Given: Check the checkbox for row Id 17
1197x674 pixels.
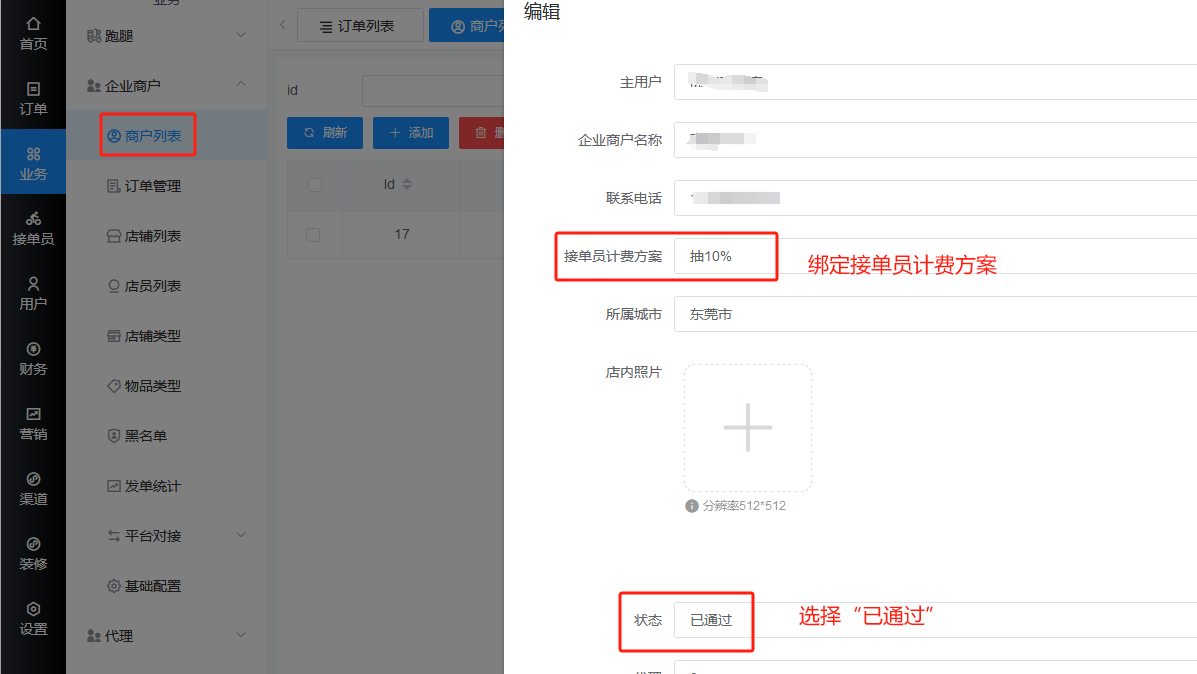Looking at the screenshot, I should [x=314, y=235].
